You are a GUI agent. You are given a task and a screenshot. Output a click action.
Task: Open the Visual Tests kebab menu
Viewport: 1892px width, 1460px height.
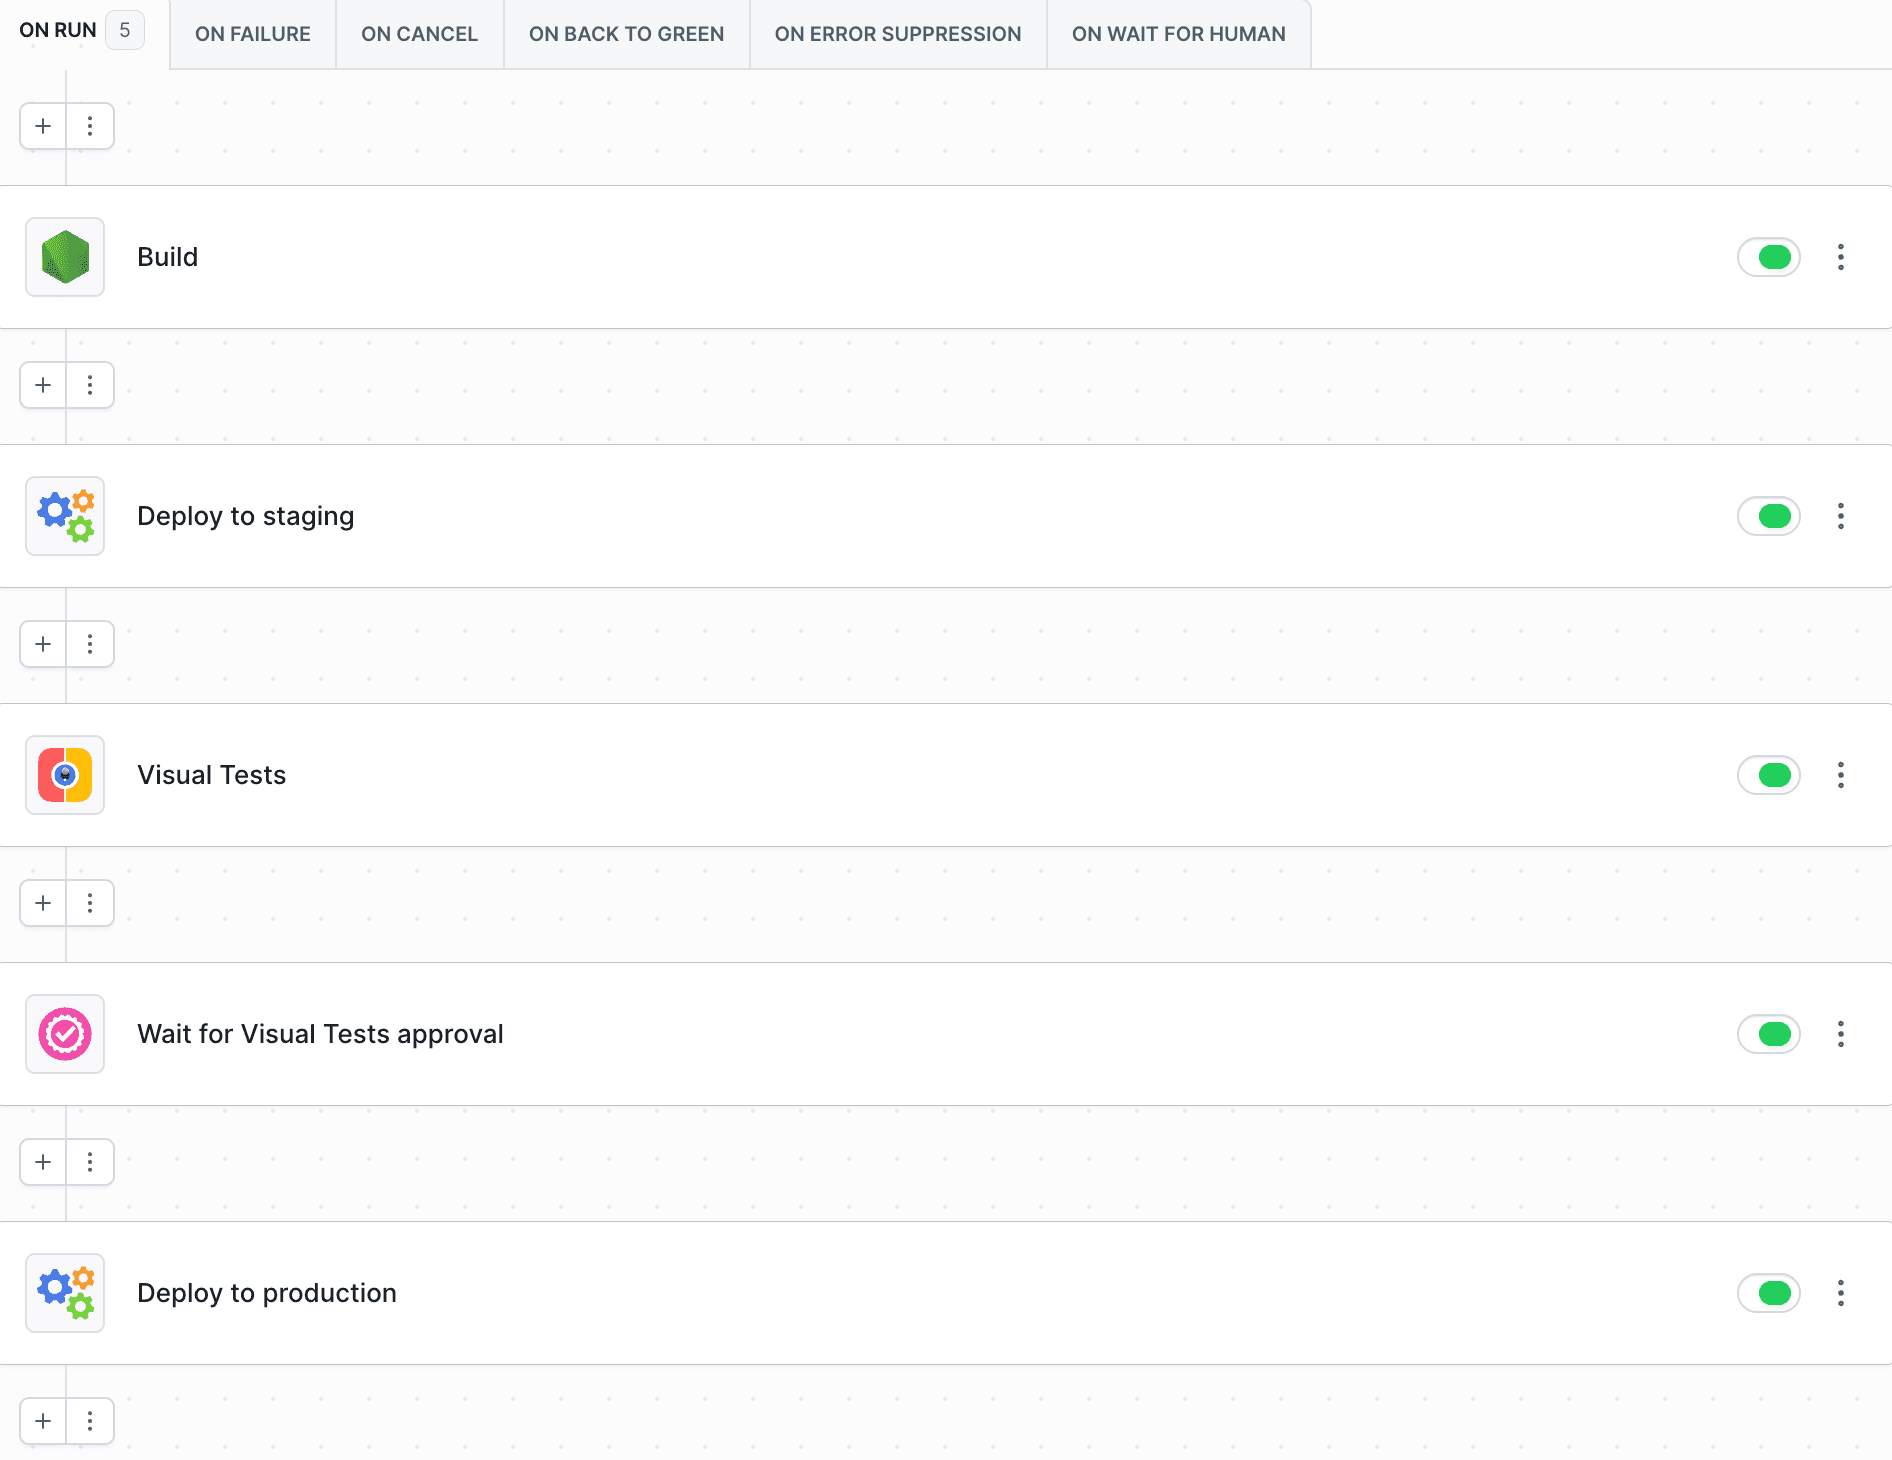[1840, 775]
